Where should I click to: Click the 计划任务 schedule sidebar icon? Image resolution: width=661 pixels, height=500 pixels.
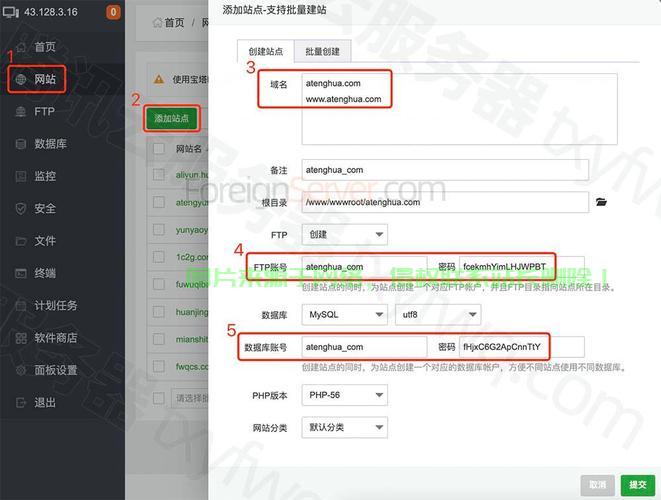click(21, 305)
